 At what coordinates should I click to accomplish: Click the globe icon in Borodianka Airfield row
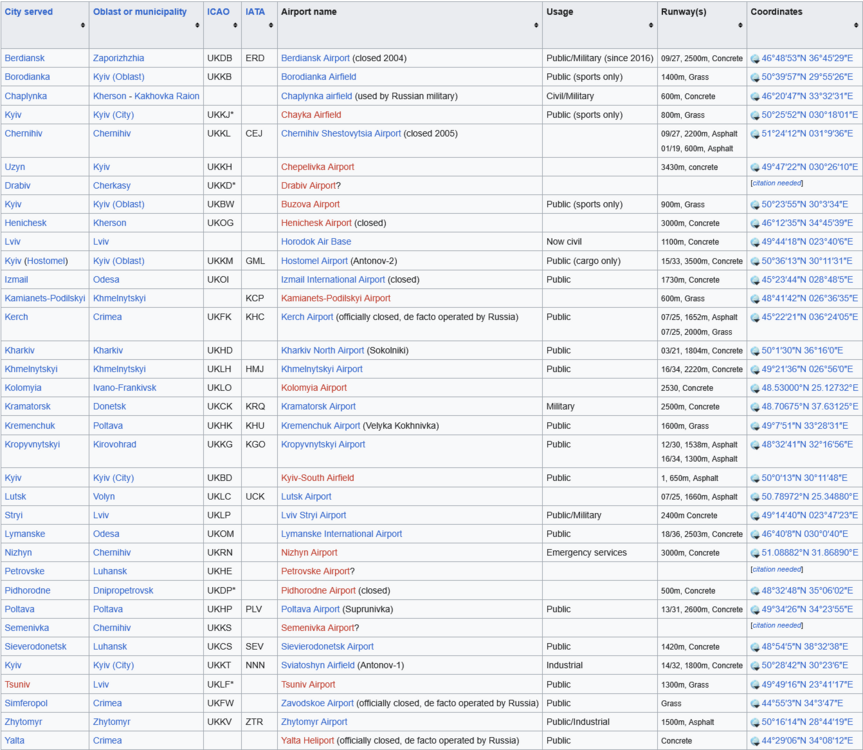(x=755, y=78)
